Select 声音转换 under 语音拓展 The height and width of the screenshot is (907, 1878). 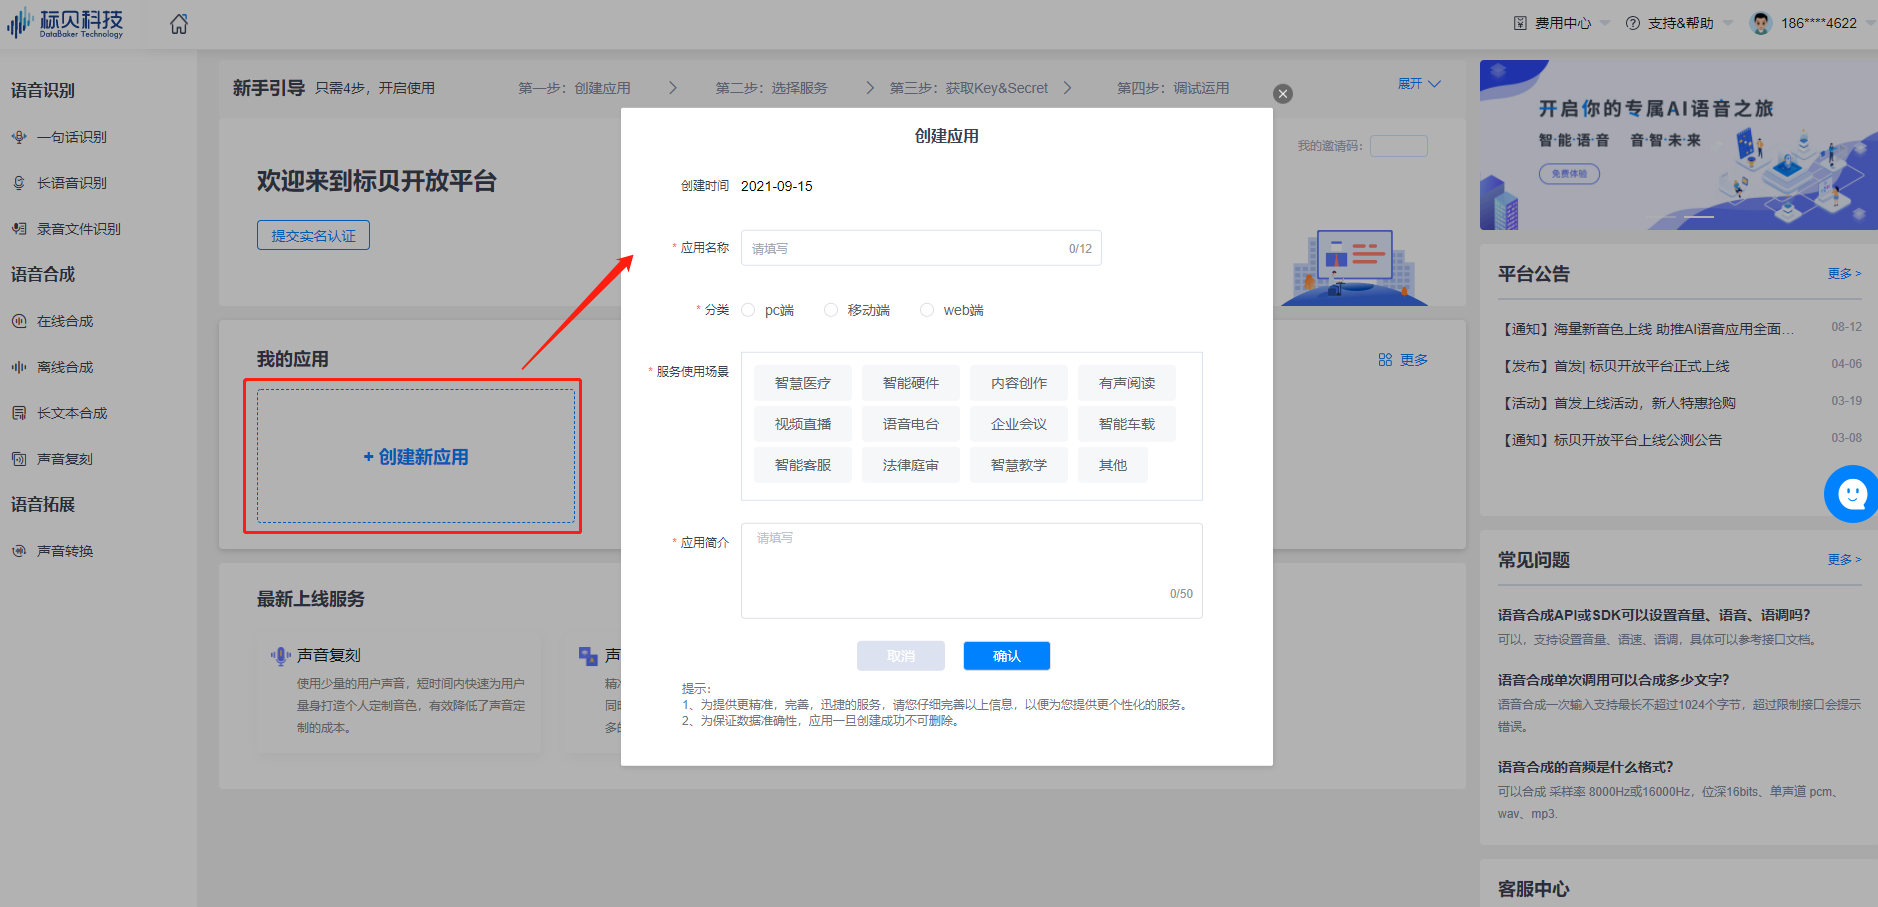tap(65, 550)
